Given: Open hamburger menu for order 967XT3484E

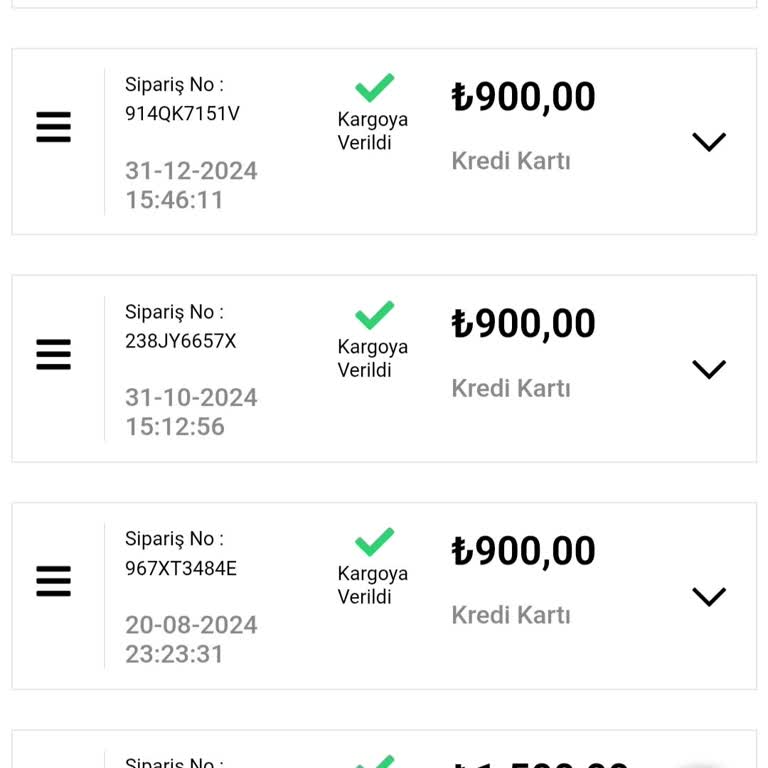Looking at the screenshot, I should tap(54, 581).
